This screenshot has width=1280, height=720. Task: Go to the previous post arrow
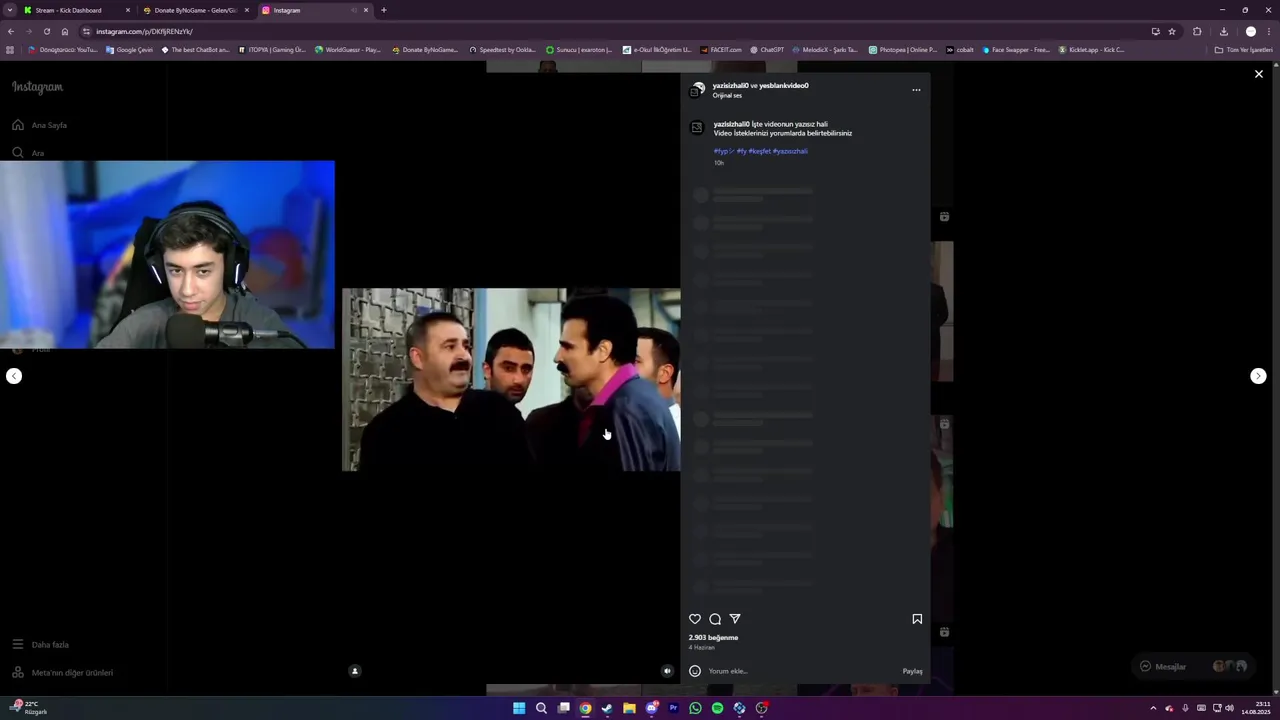point(14,376)
